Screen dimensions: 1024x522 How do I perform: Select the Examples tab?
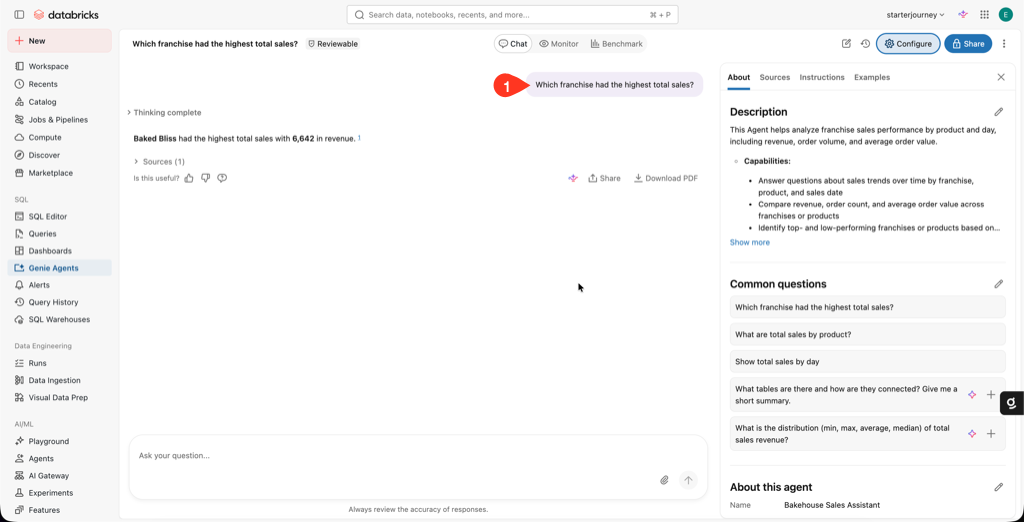pyautogui.click(x=872, y=77)
